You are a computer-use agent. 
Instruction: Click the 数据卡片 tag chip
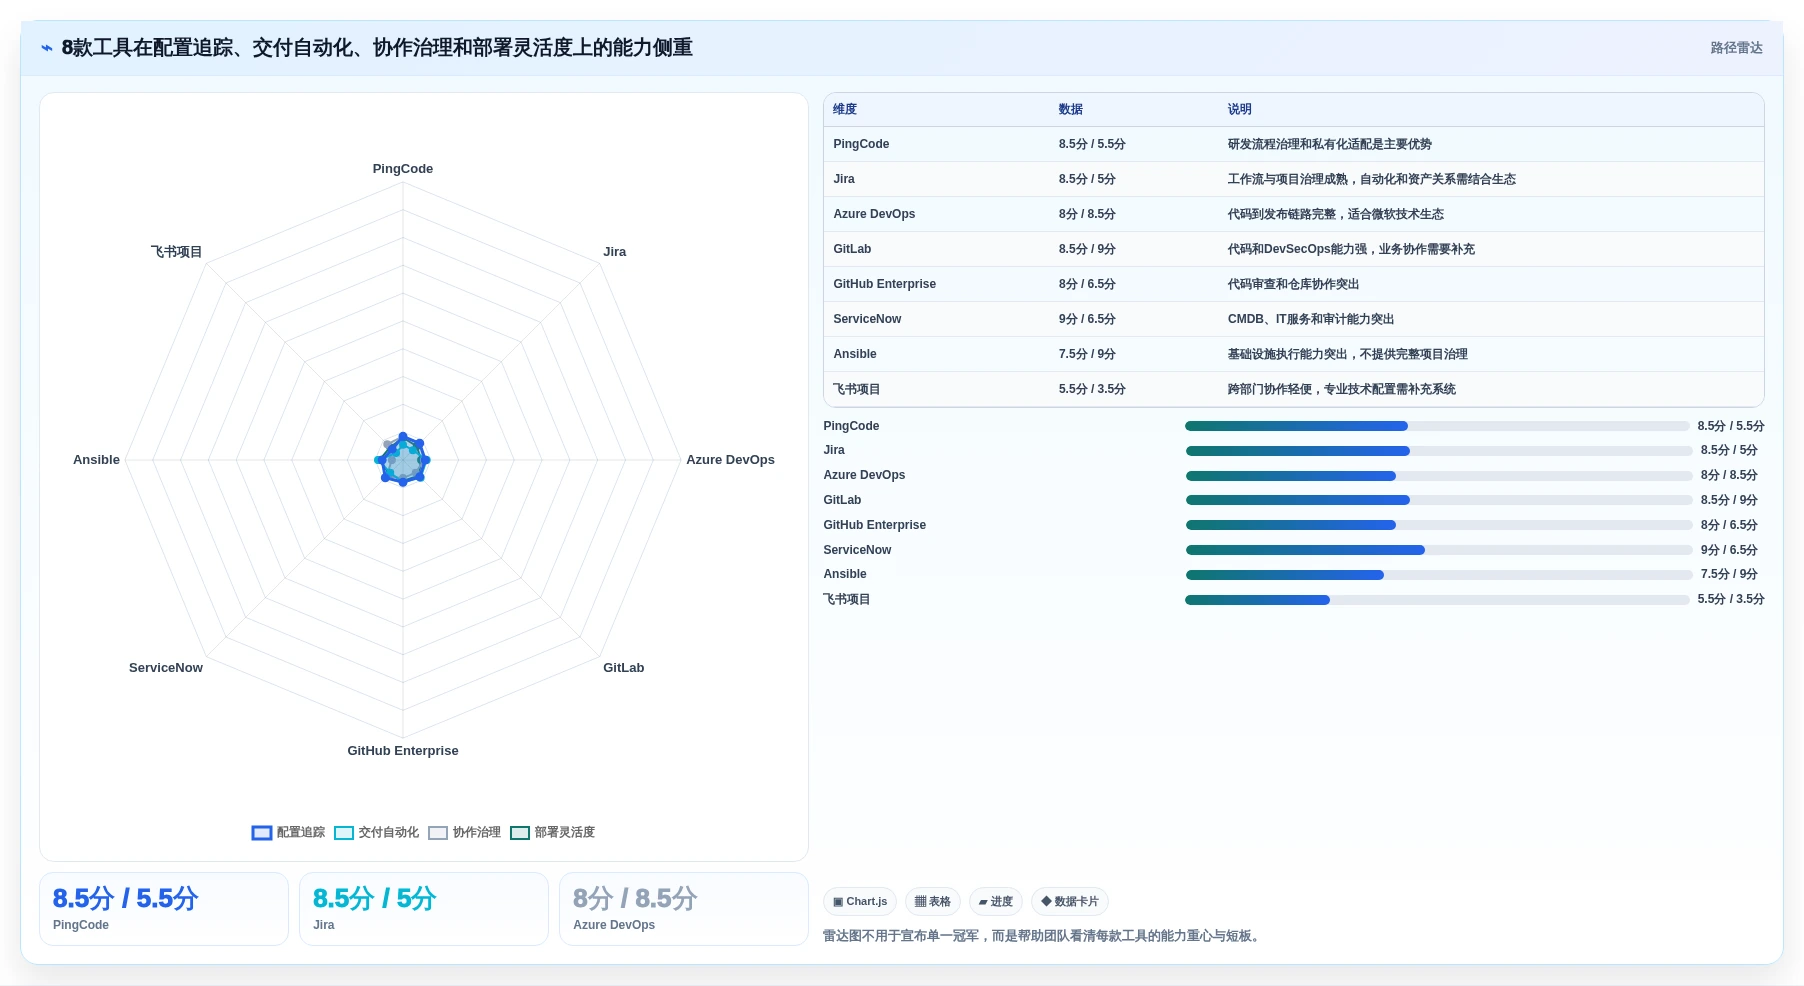pyautogui.click(x=1070, y=901)
